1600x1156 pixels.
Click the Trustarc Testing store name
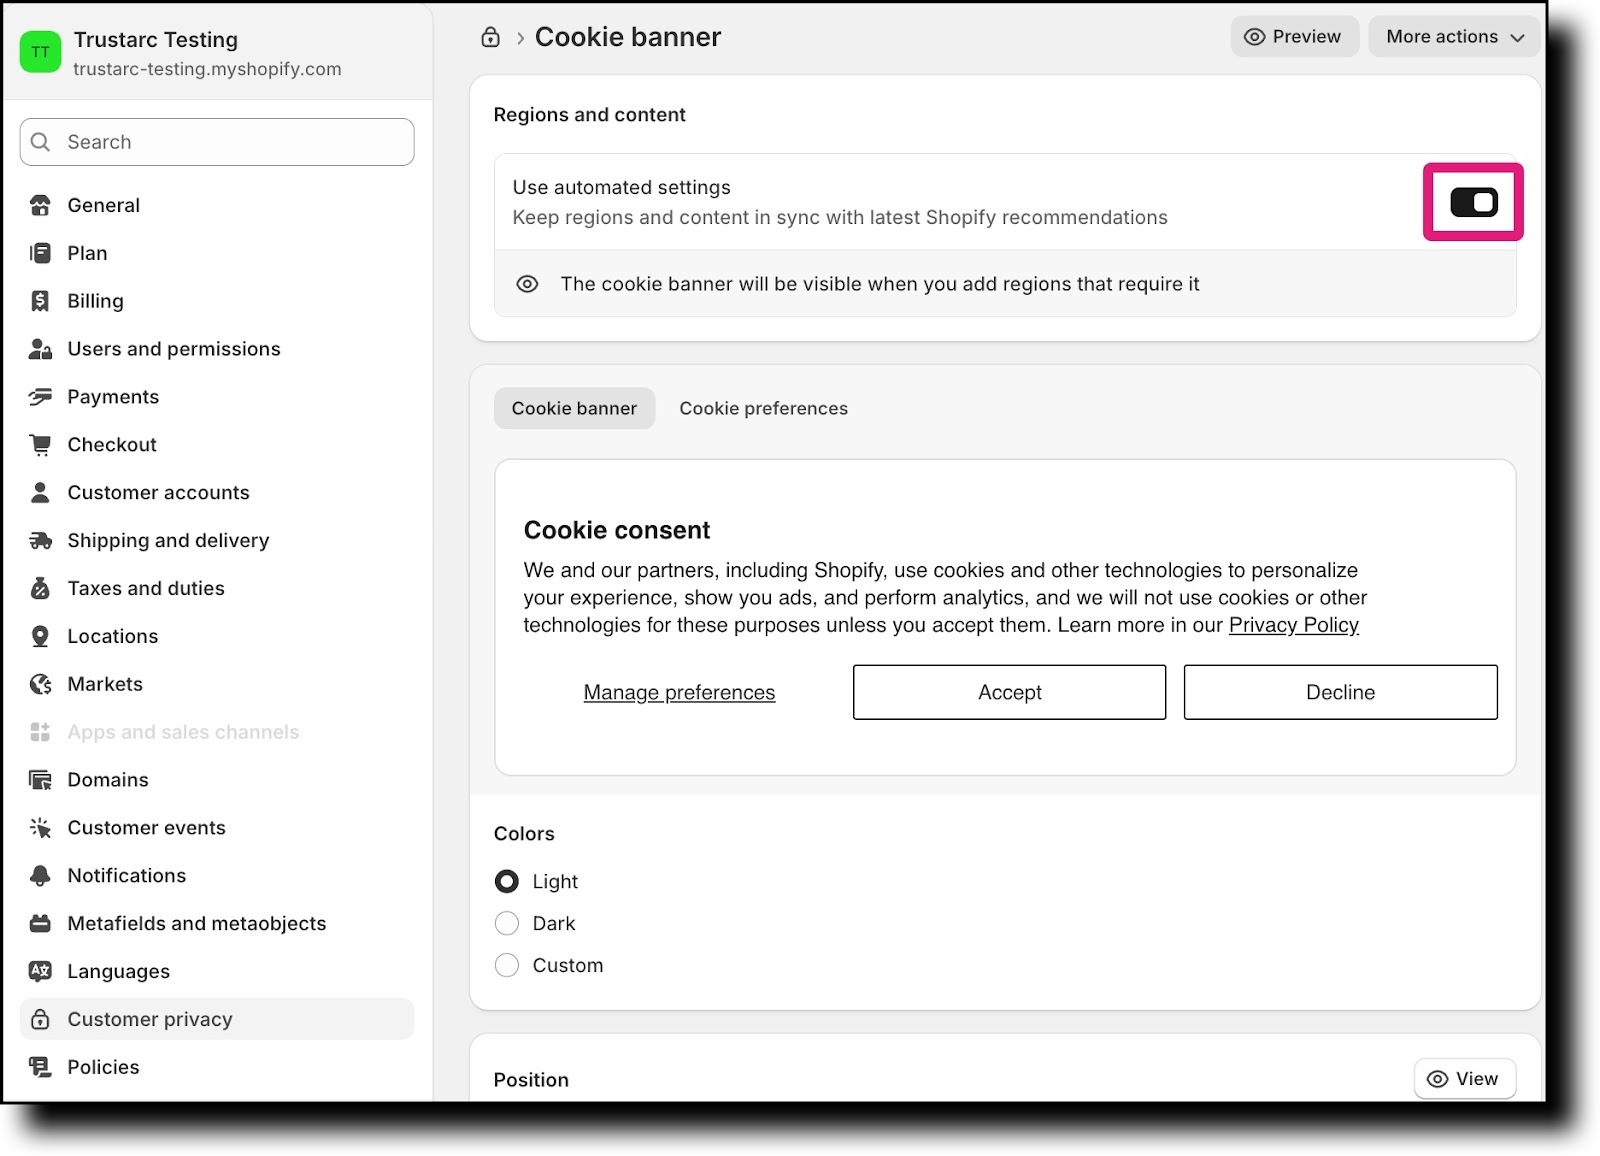click(156, 40)
